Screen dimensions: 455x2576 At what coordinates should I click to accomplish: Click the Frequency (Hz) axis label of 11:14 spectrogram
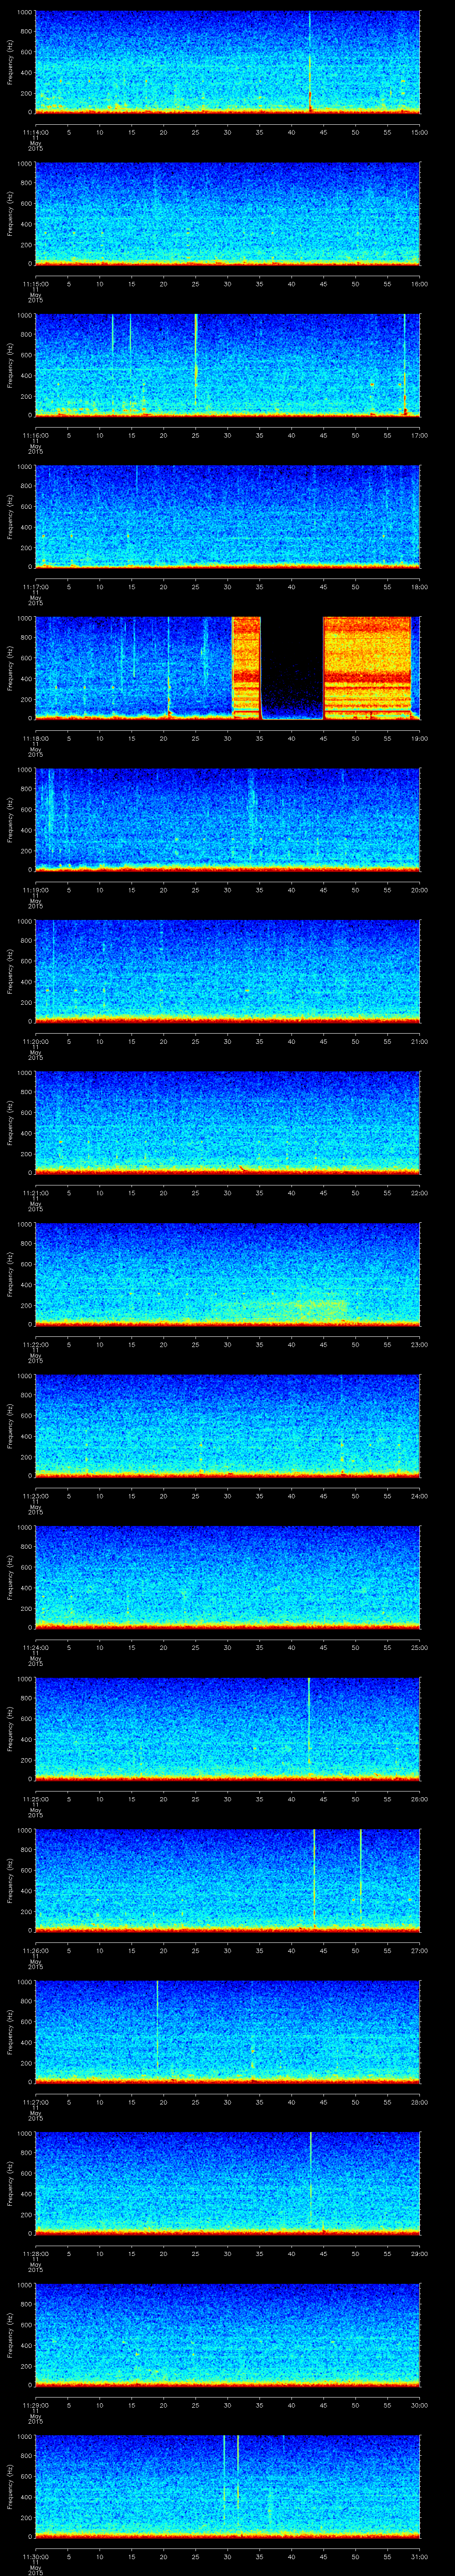10,62
